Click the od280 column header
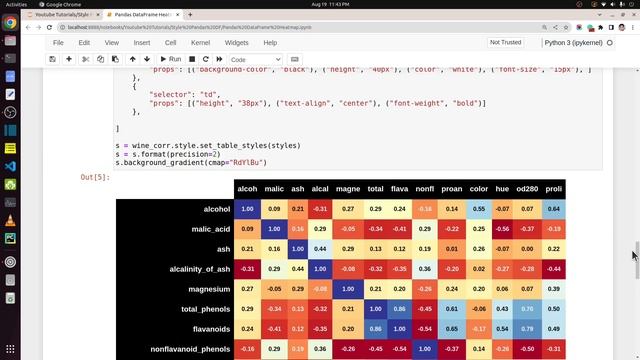640x360 pixels. tap(527, 189)
